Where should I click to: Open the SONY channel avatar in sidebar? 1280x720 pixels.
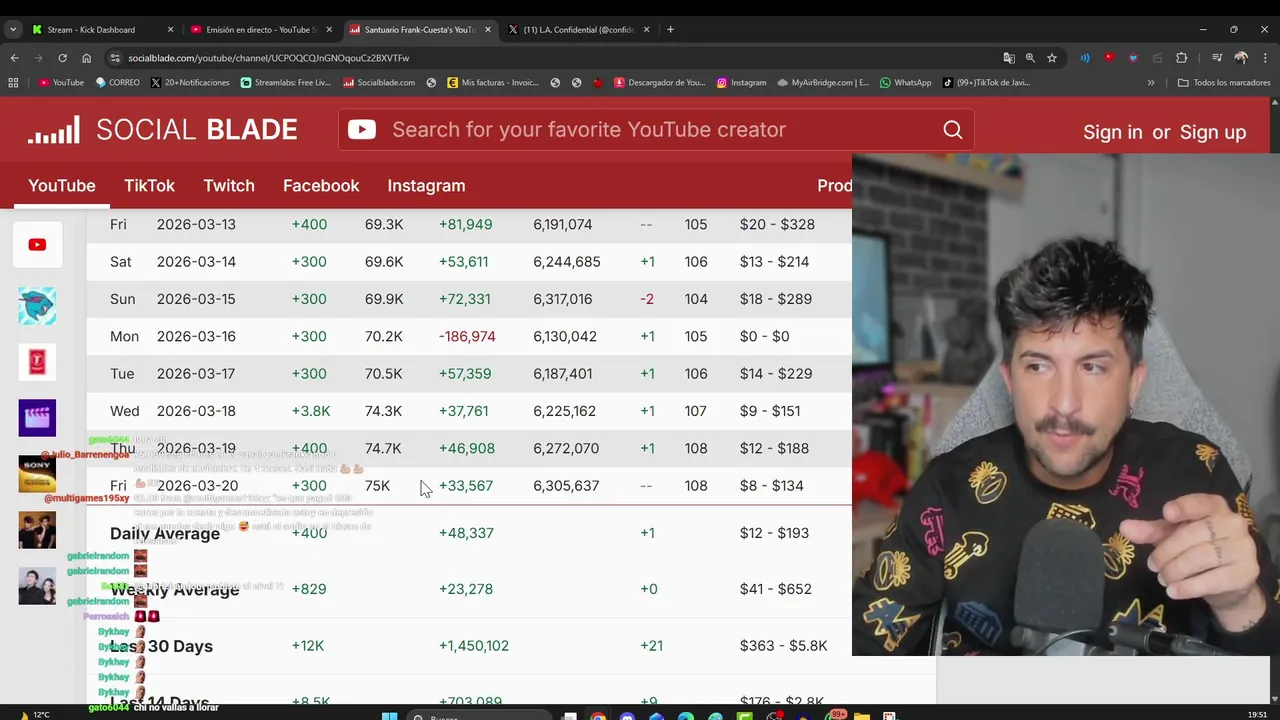coord(37,474)
